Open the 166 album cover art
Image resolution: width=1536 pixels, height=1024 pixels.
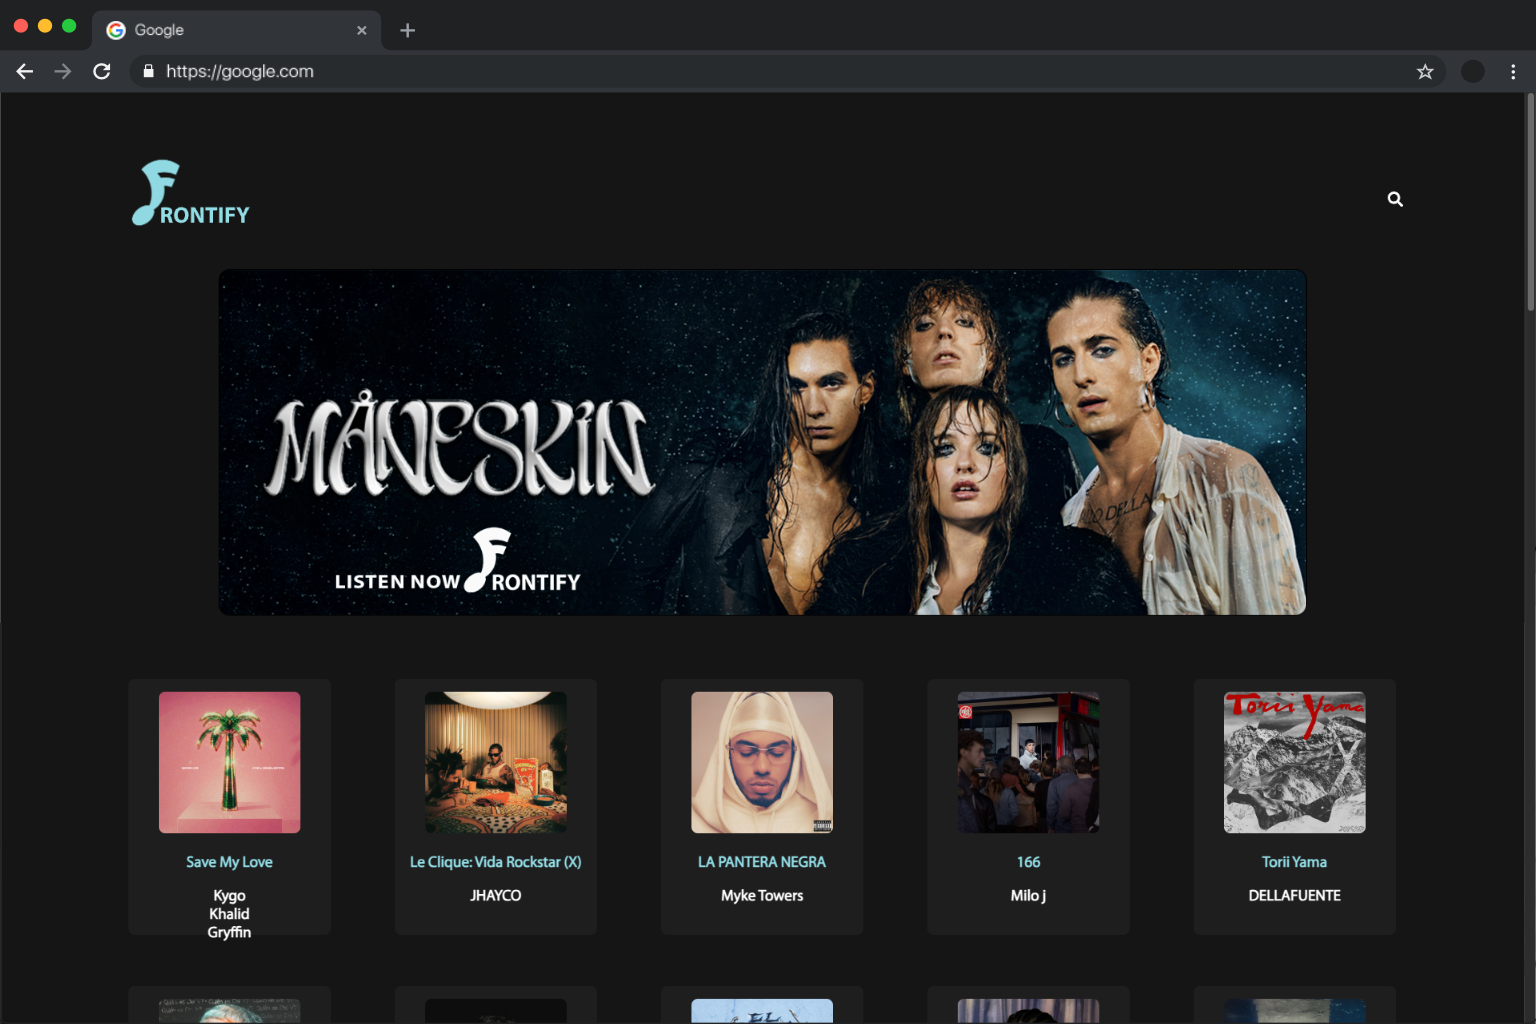[x=1028, y=762]
